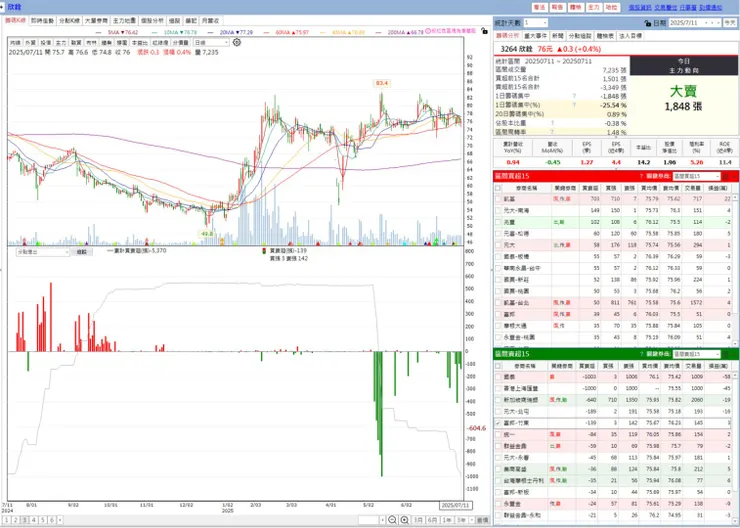
Task: Click the 1年 range button
Action: click(x=446, y=520)
